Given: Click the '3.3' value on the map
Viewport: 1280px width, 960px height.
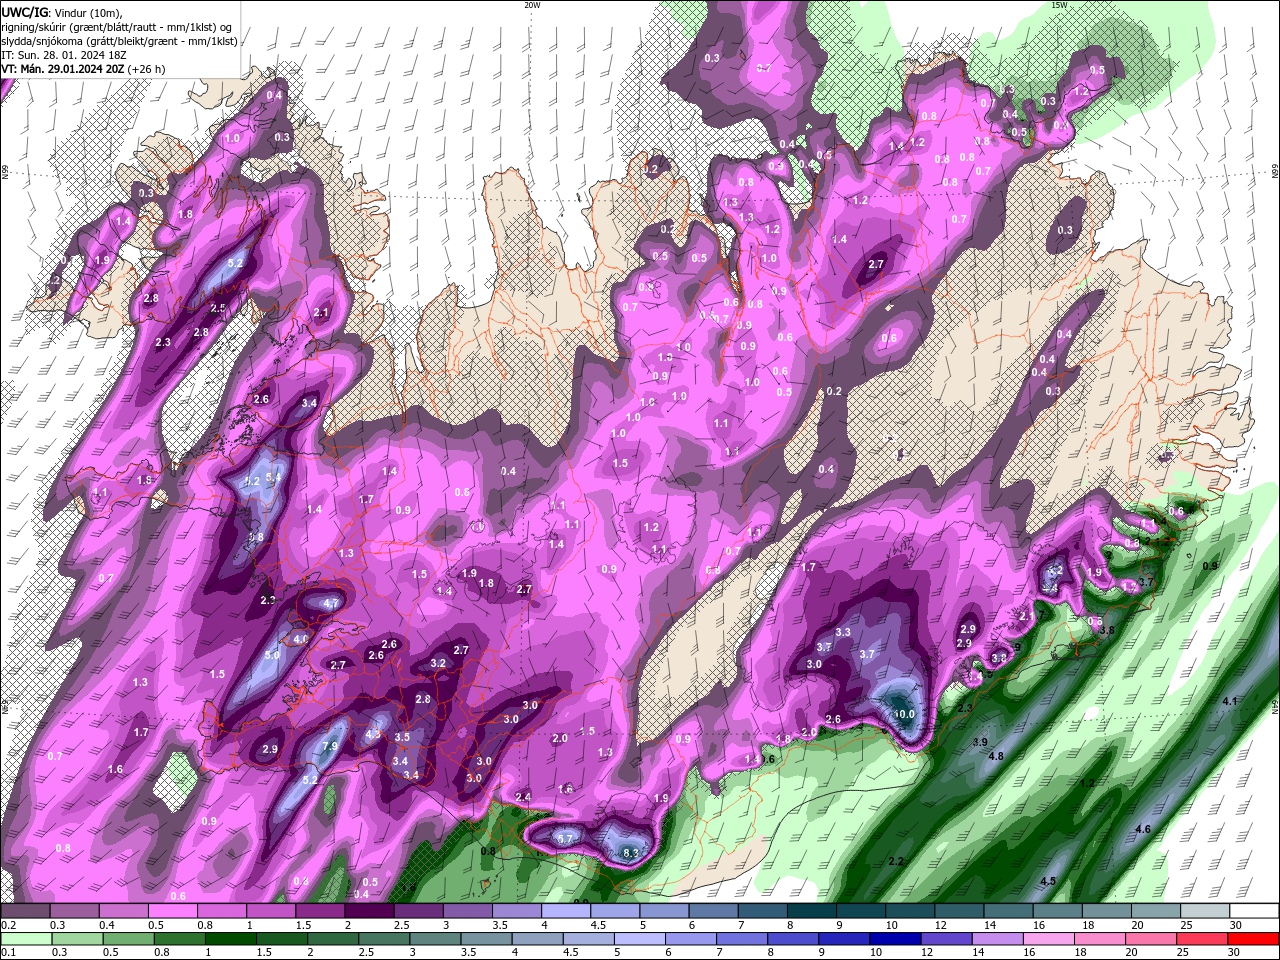Looking at the screenshot, I should pyautogui.click(x=843, y=632).
